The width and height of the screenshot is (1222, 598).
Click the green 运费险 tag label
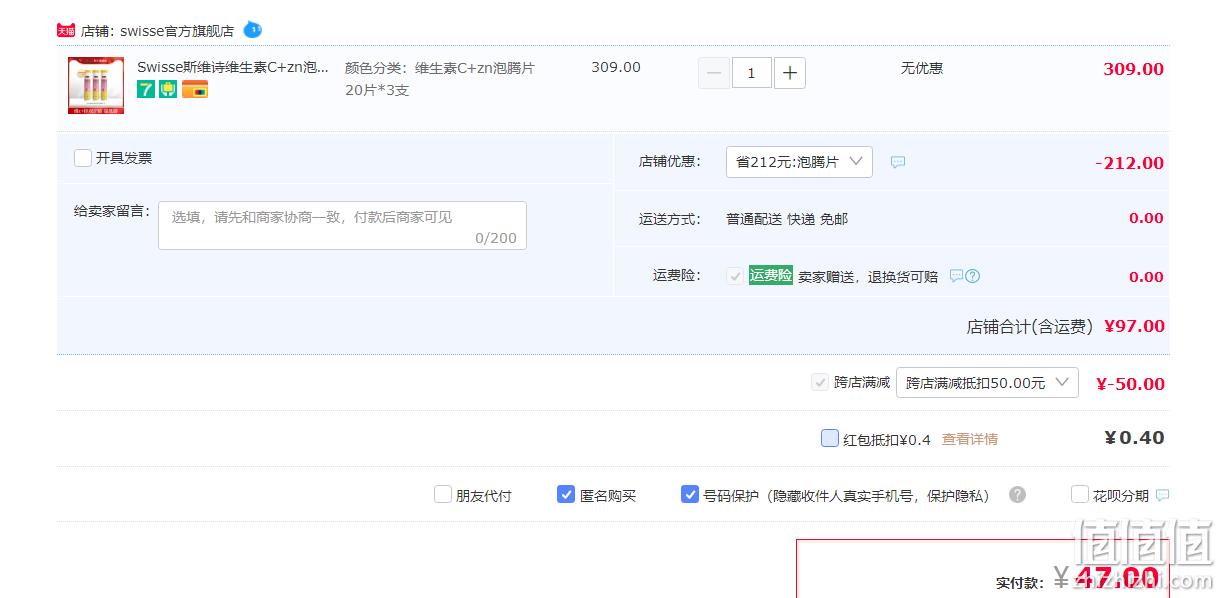pyautogui.click(x=771, y=276)
